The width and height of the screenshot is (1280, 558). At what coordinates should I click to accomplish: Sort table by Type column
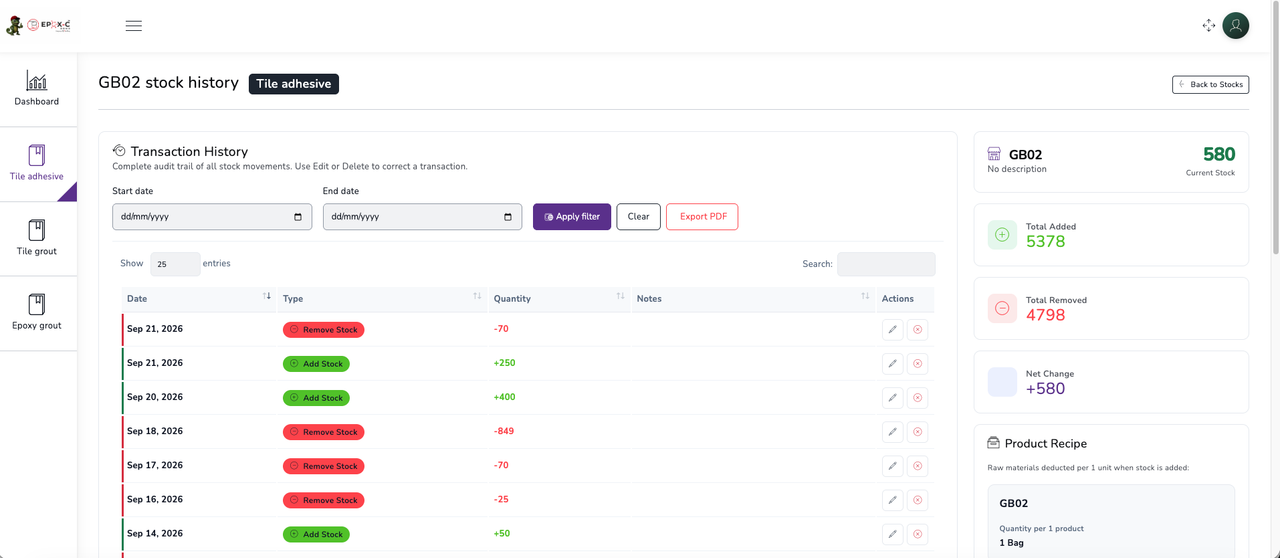tap(382, 299)
